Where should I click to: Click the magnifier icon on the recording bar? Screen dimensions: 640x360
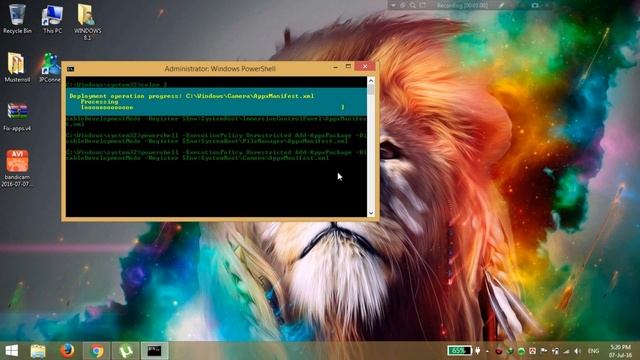(x=413, y=5)
